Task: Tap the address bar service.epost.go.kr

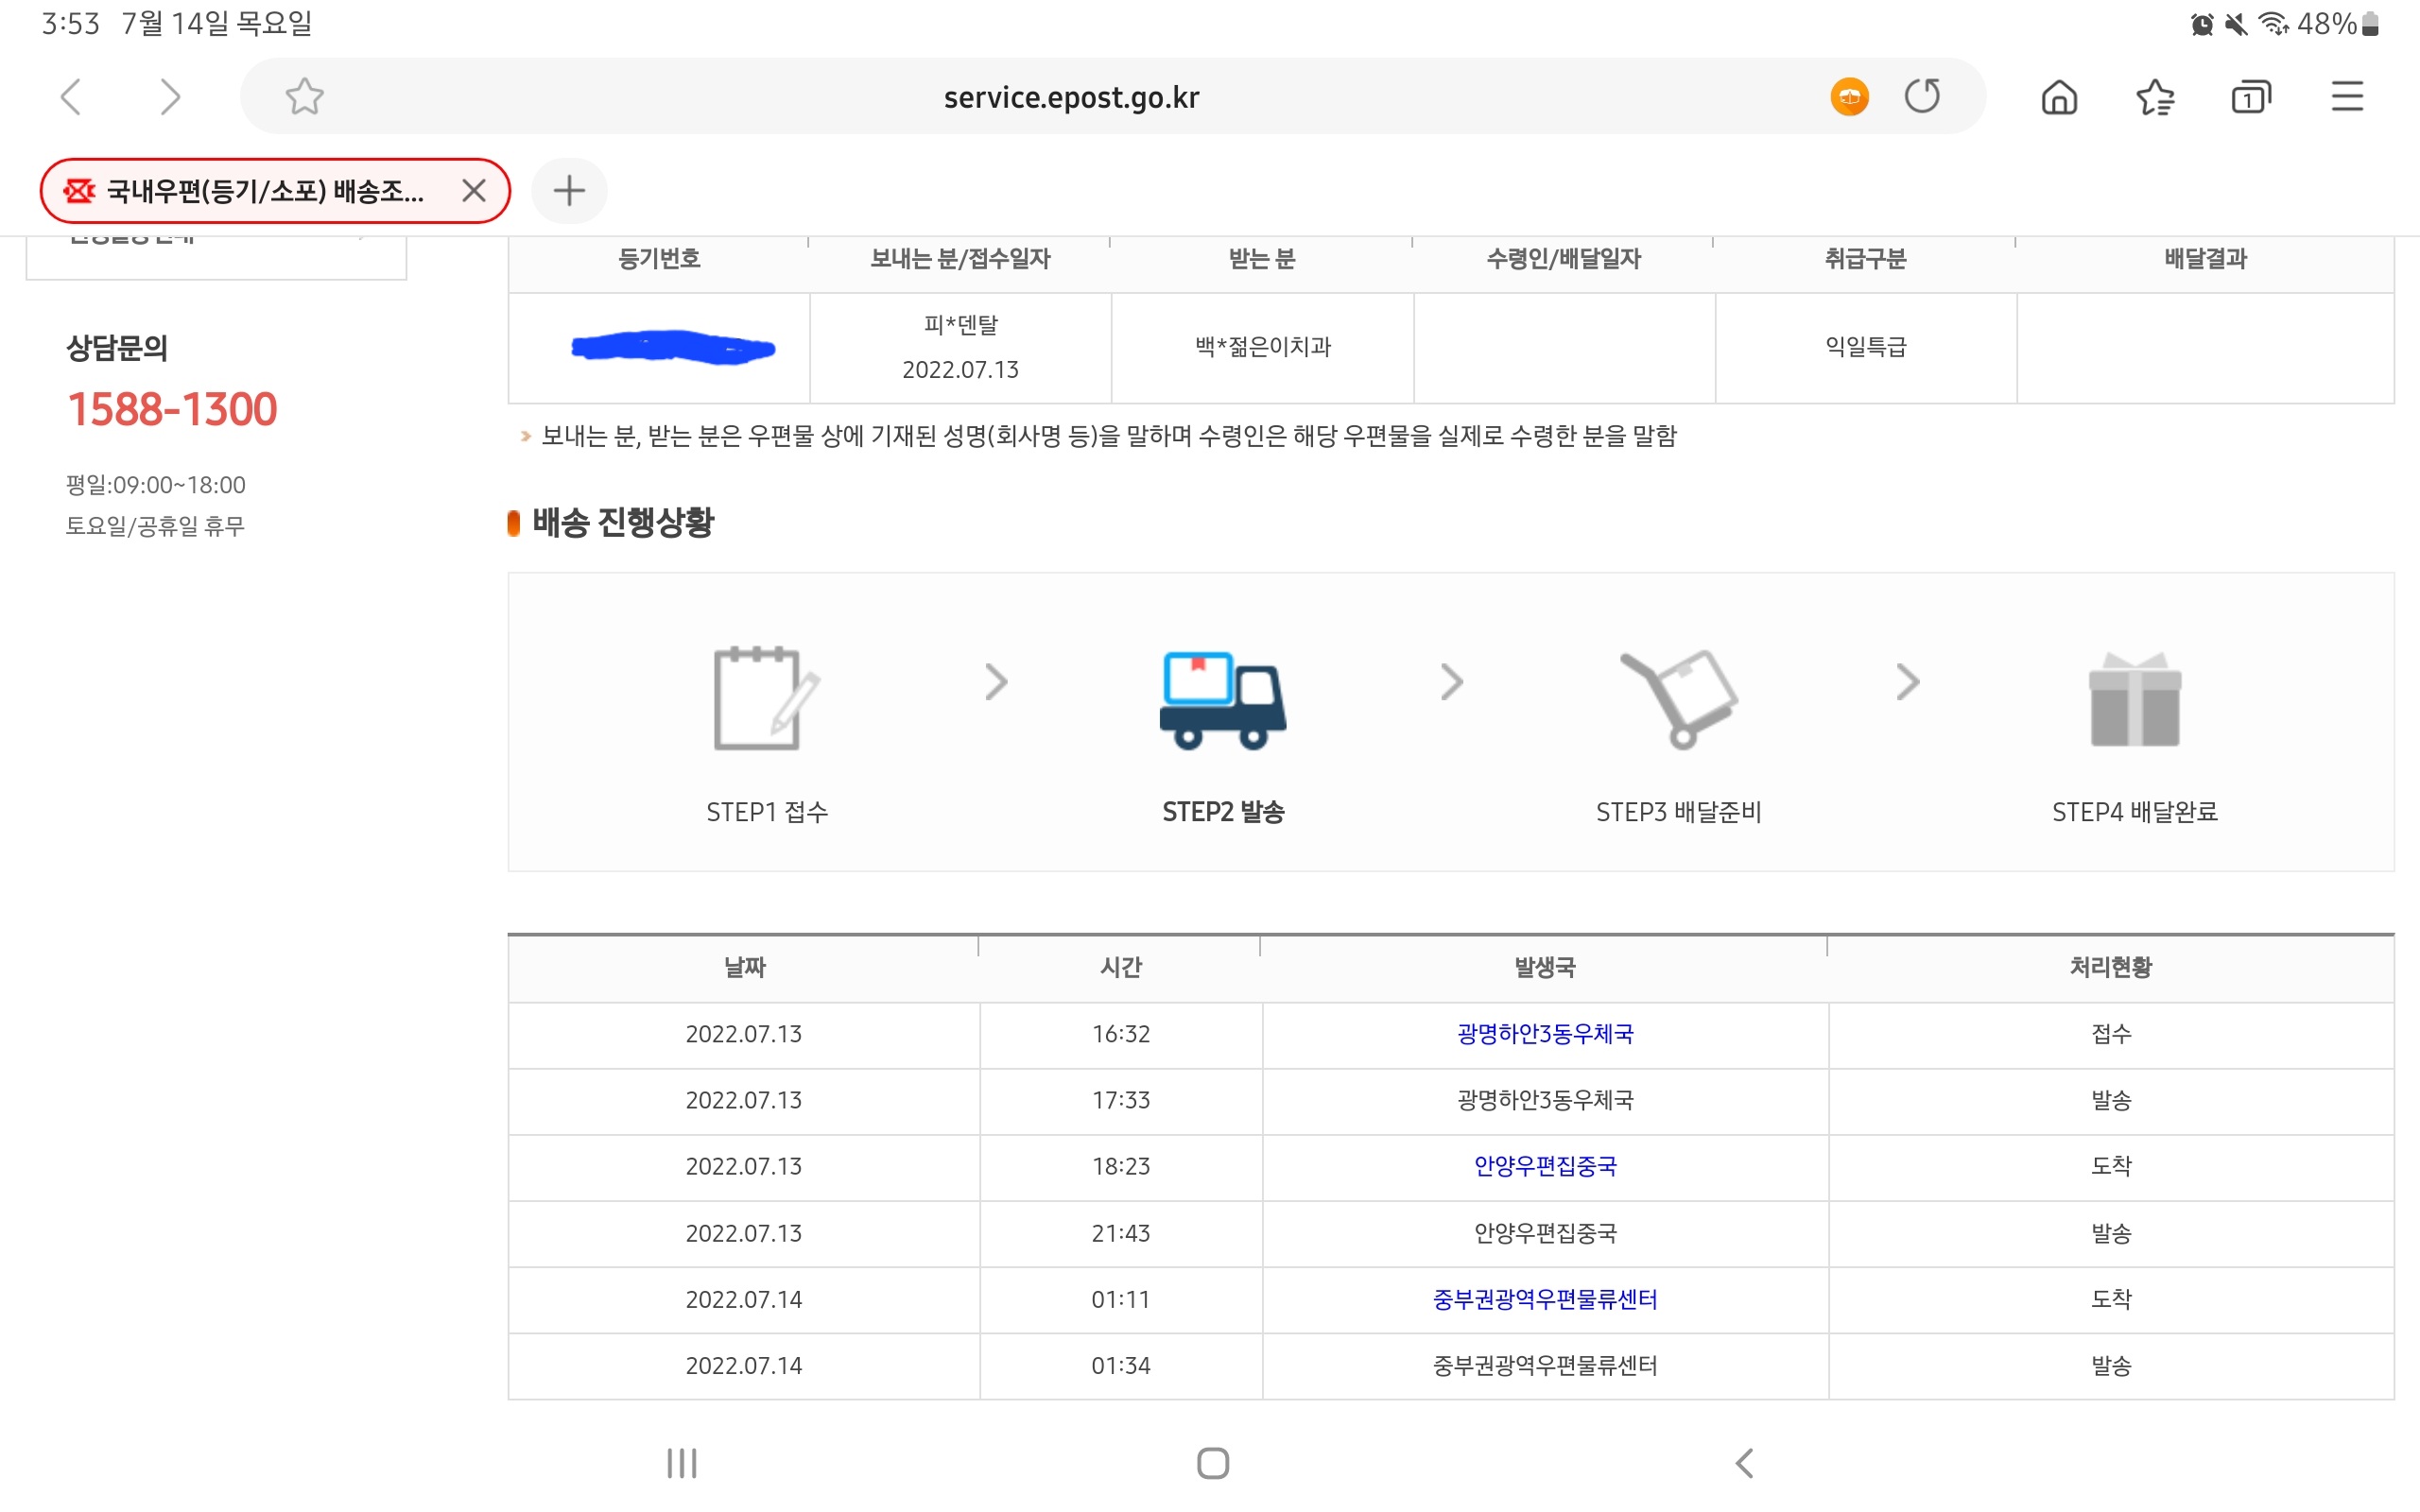Action: pos(1071,97)
